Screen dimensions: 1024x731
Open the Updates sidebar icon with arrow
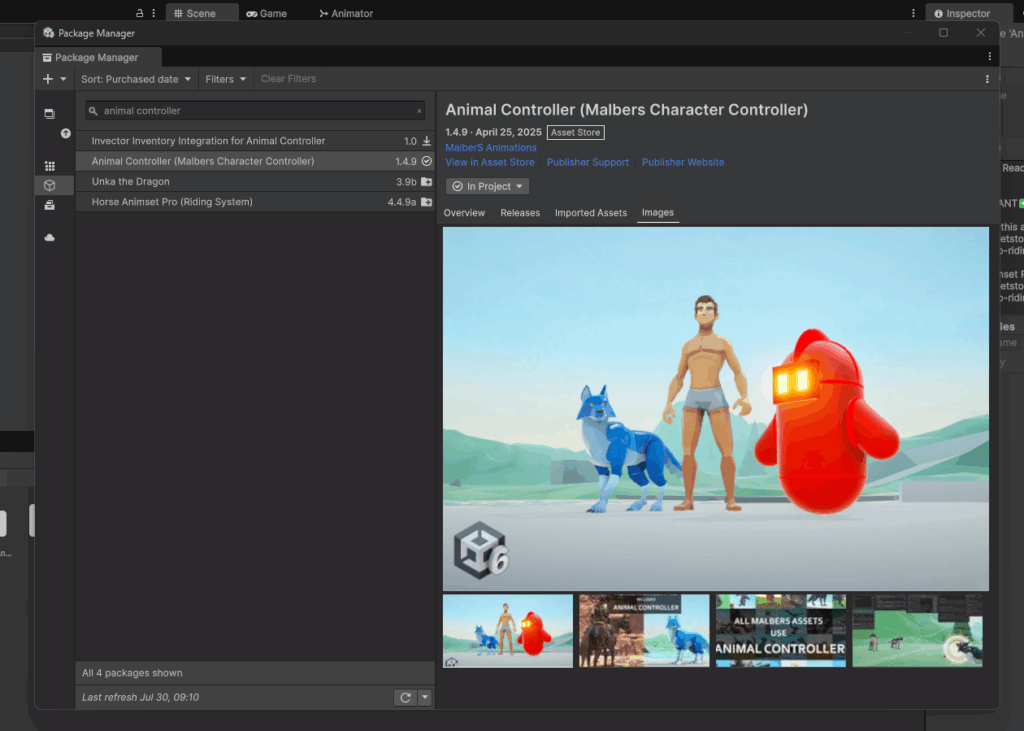point(65,133)
